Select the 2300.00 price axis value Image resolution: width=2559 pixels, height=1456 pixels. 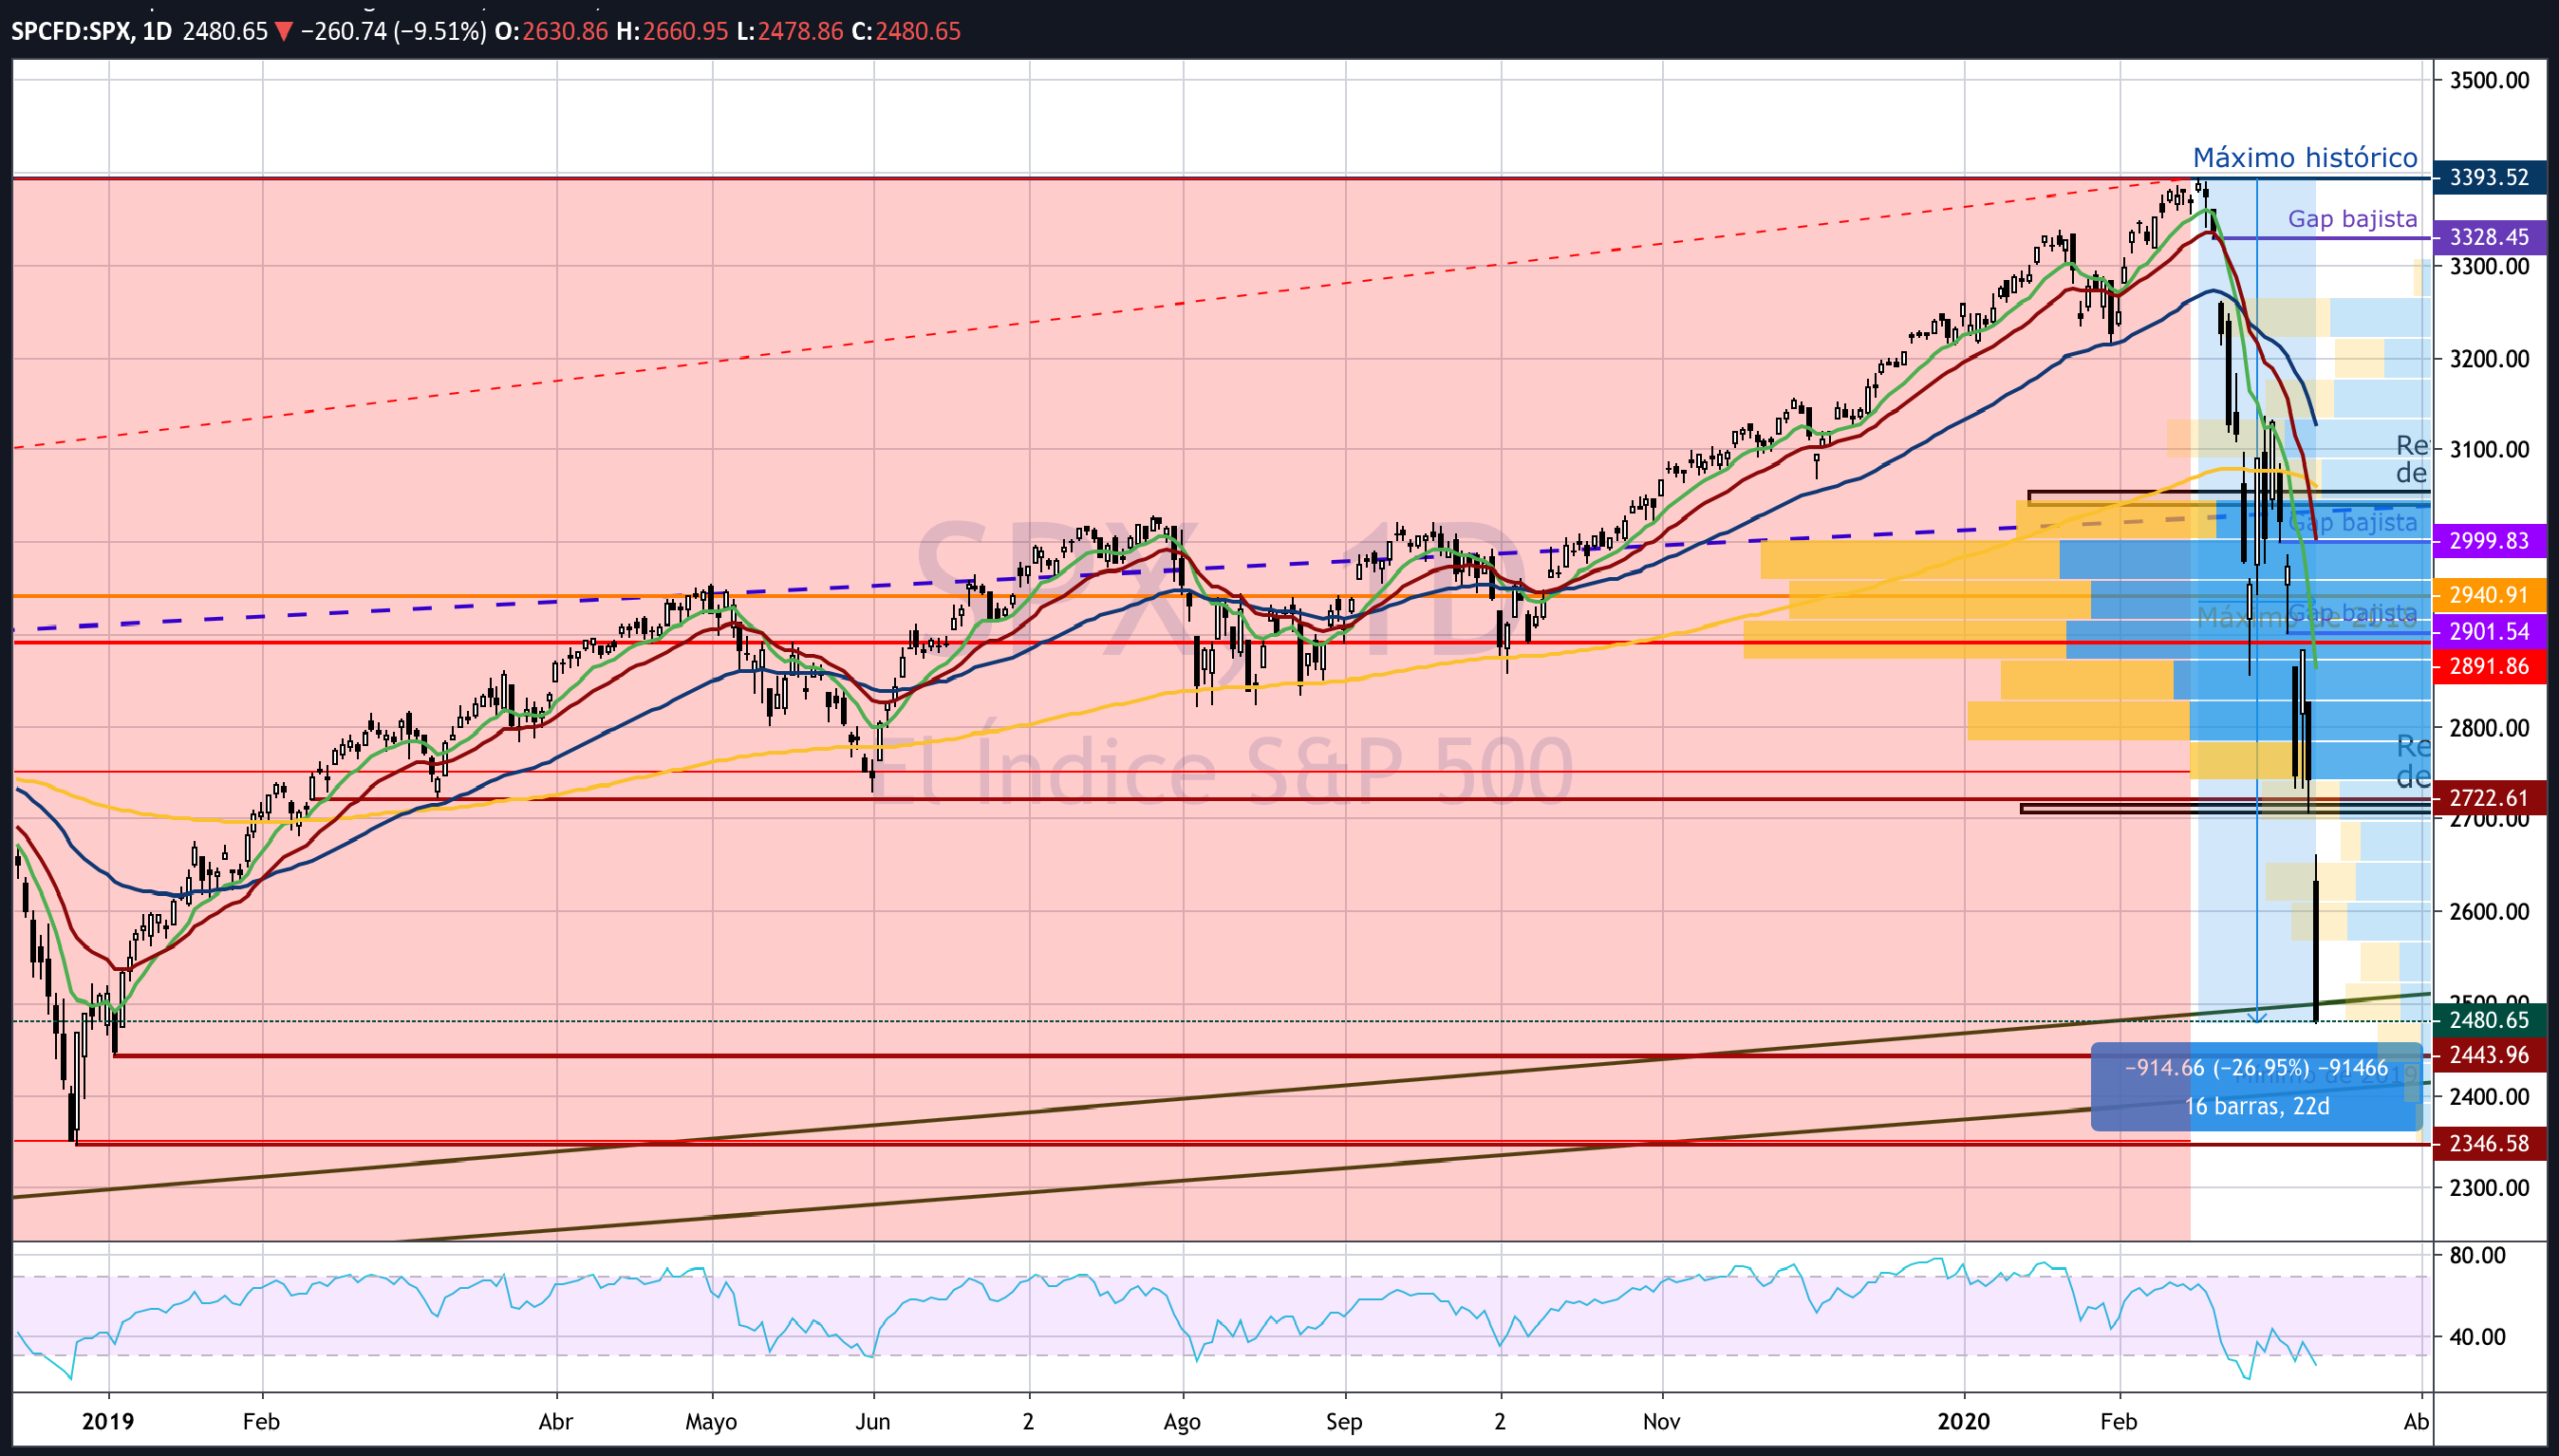click(x=2489, y=1188)
